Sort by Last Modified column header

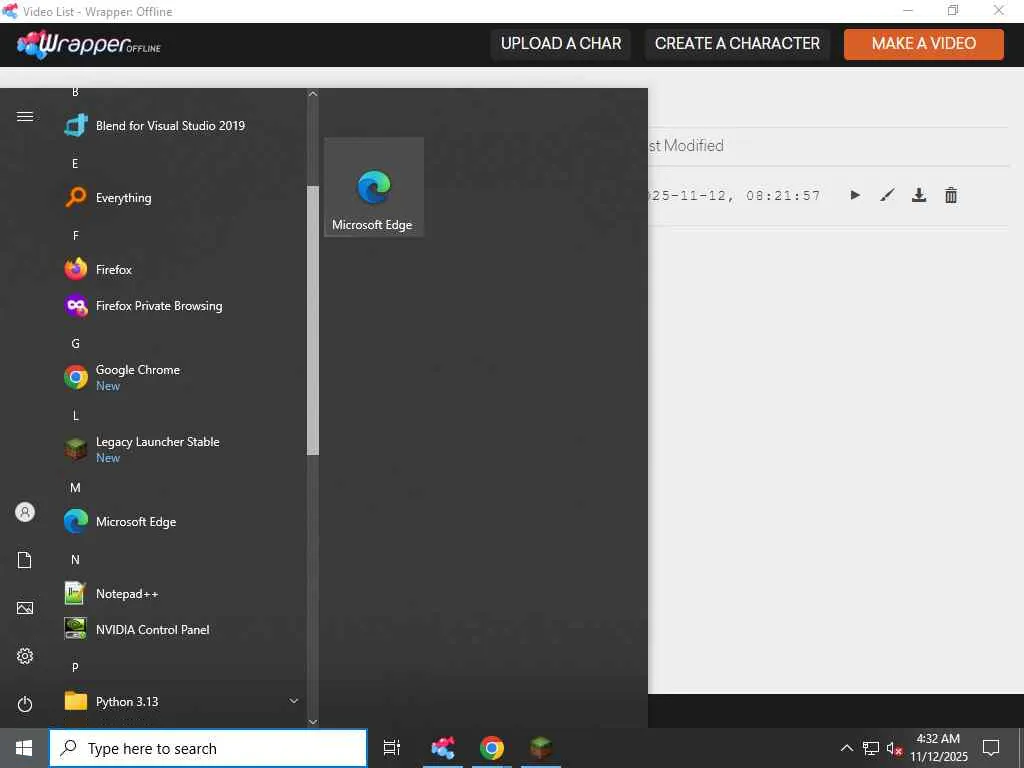[x=686, y=146]
